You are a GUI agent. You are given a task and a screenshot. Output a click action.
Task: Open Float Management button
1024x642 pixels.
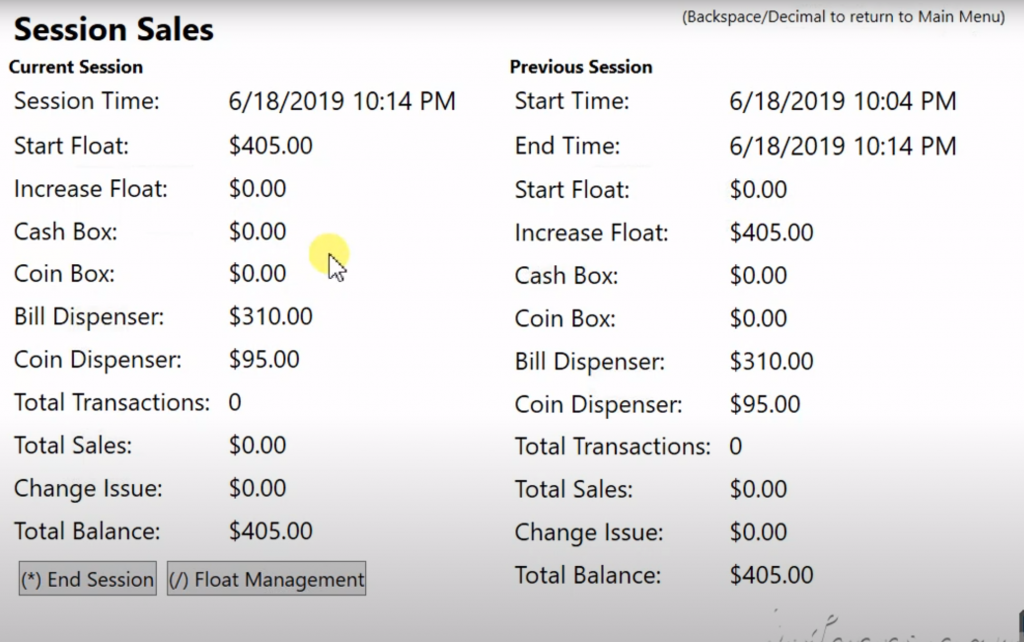tap(266, 579)
